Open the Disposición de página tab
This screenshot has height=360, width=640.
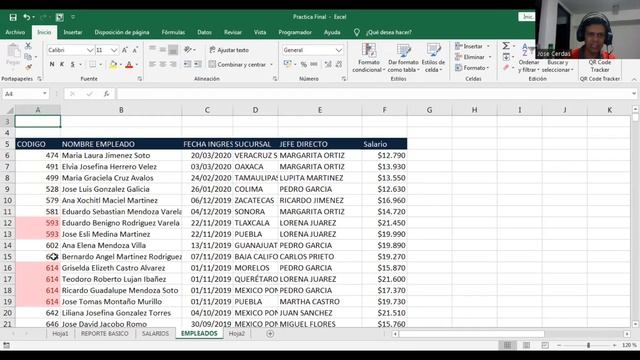[122, 32]
